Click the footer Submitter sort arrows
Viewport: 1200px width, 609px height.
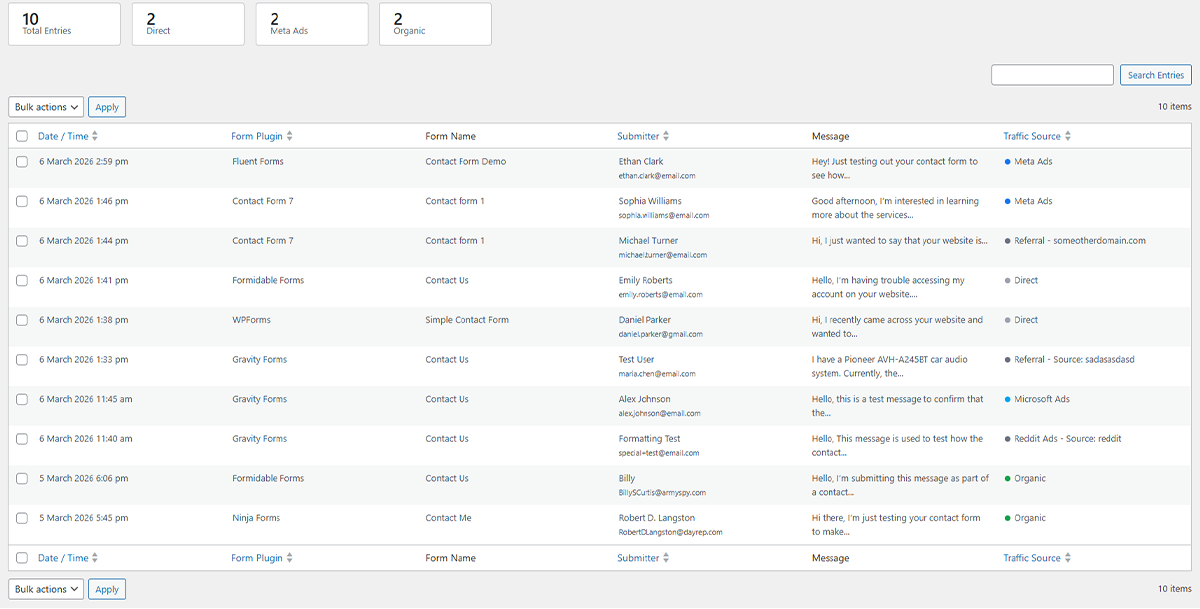pos(669,557)
